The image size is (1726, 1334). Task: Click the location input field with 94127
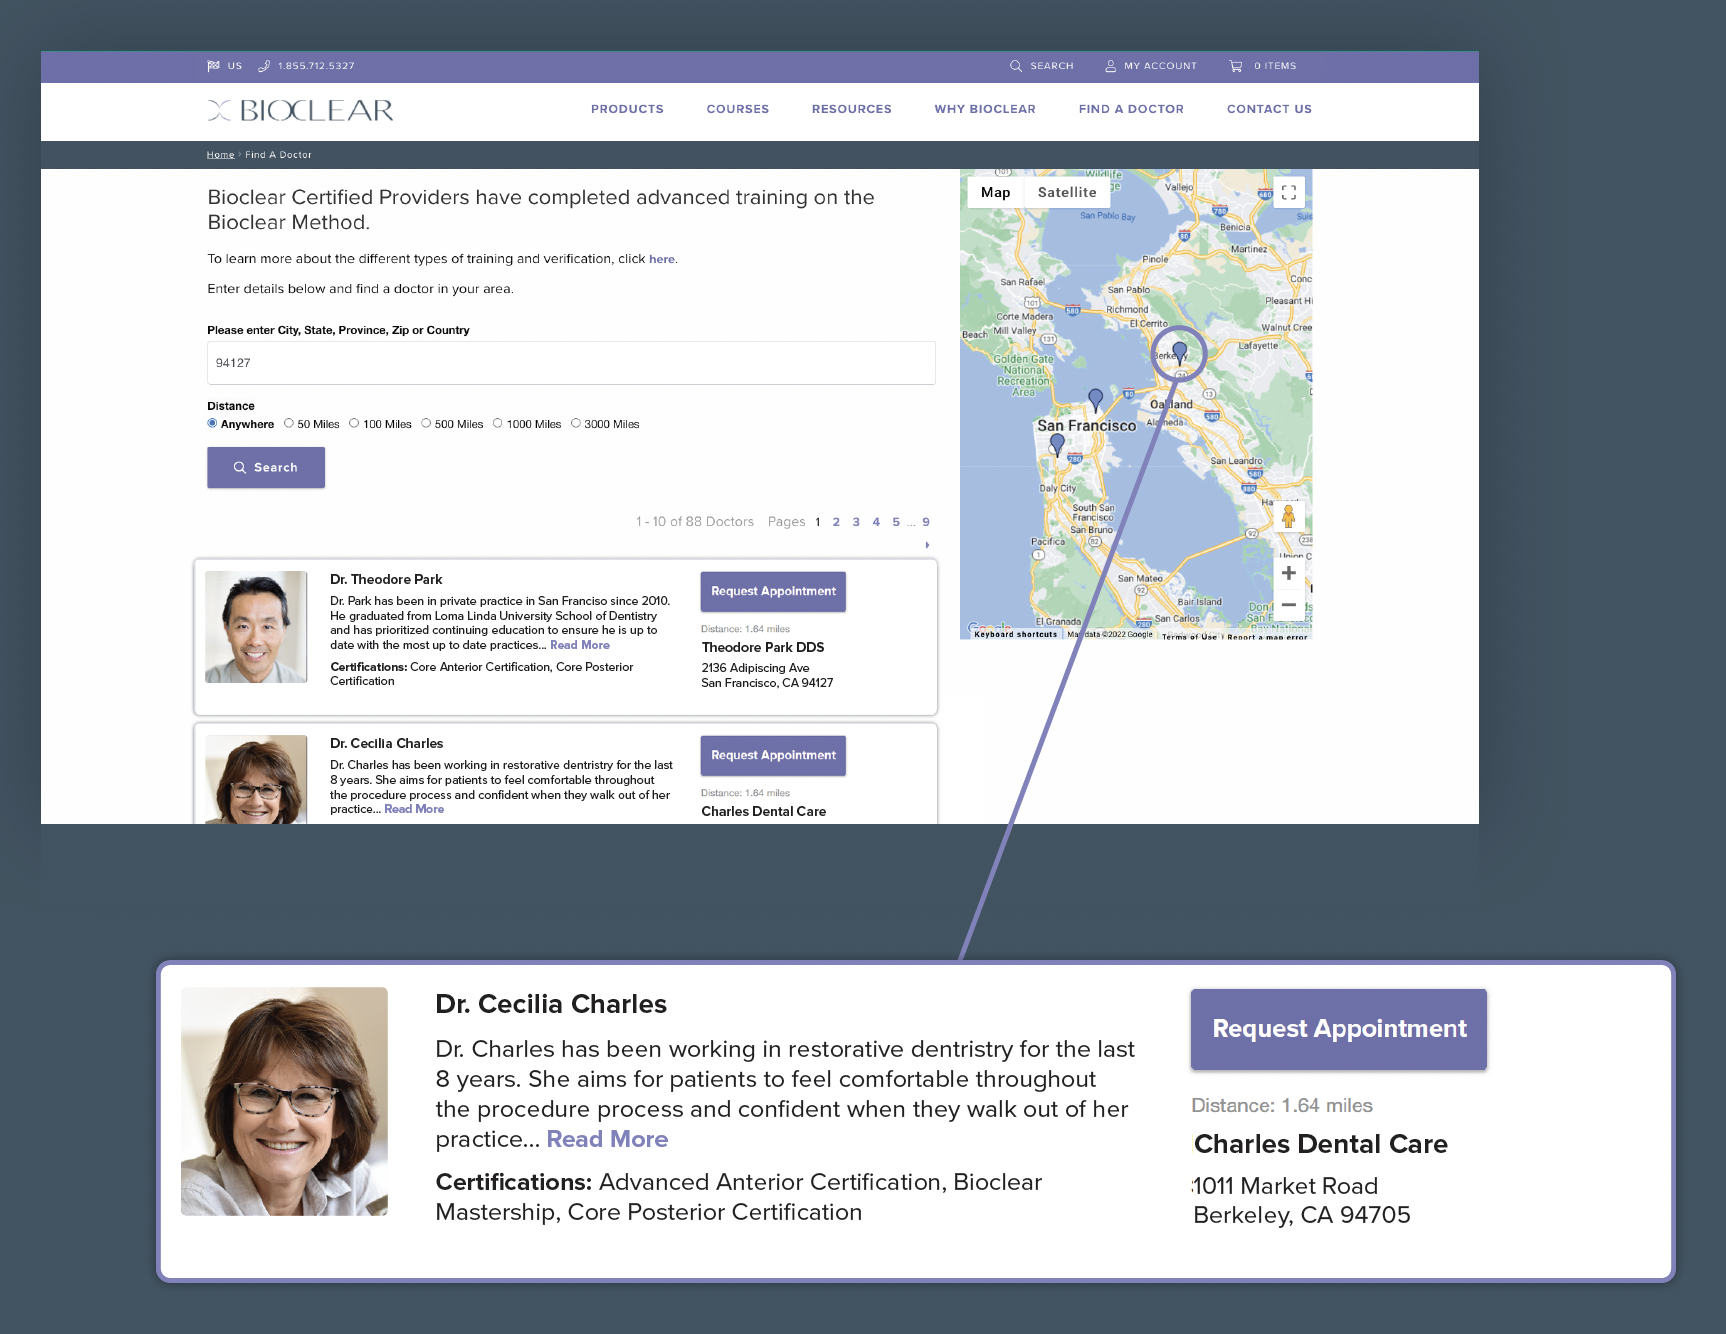(571, 363)
